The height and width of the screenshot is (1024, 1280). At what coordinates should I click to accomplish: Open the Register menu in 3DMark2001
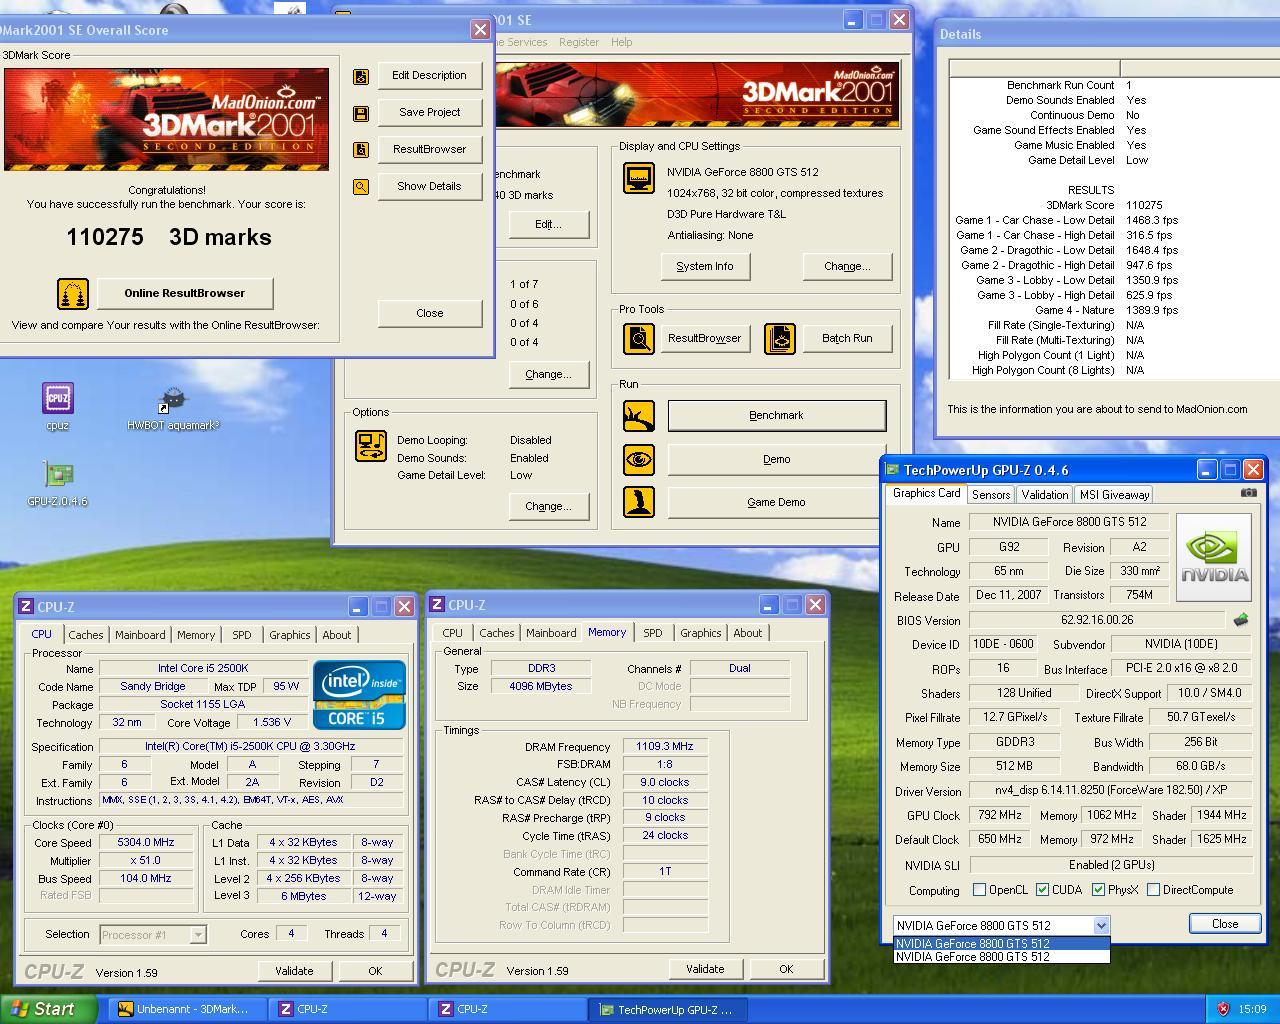(x=579, y=42)
